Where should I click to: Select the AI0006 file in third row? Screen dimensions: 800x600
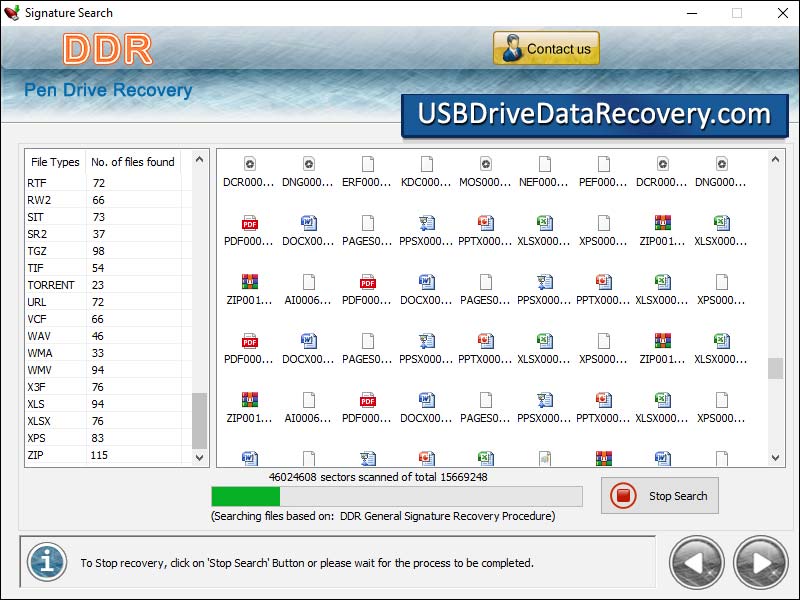[x=308, y=290]
